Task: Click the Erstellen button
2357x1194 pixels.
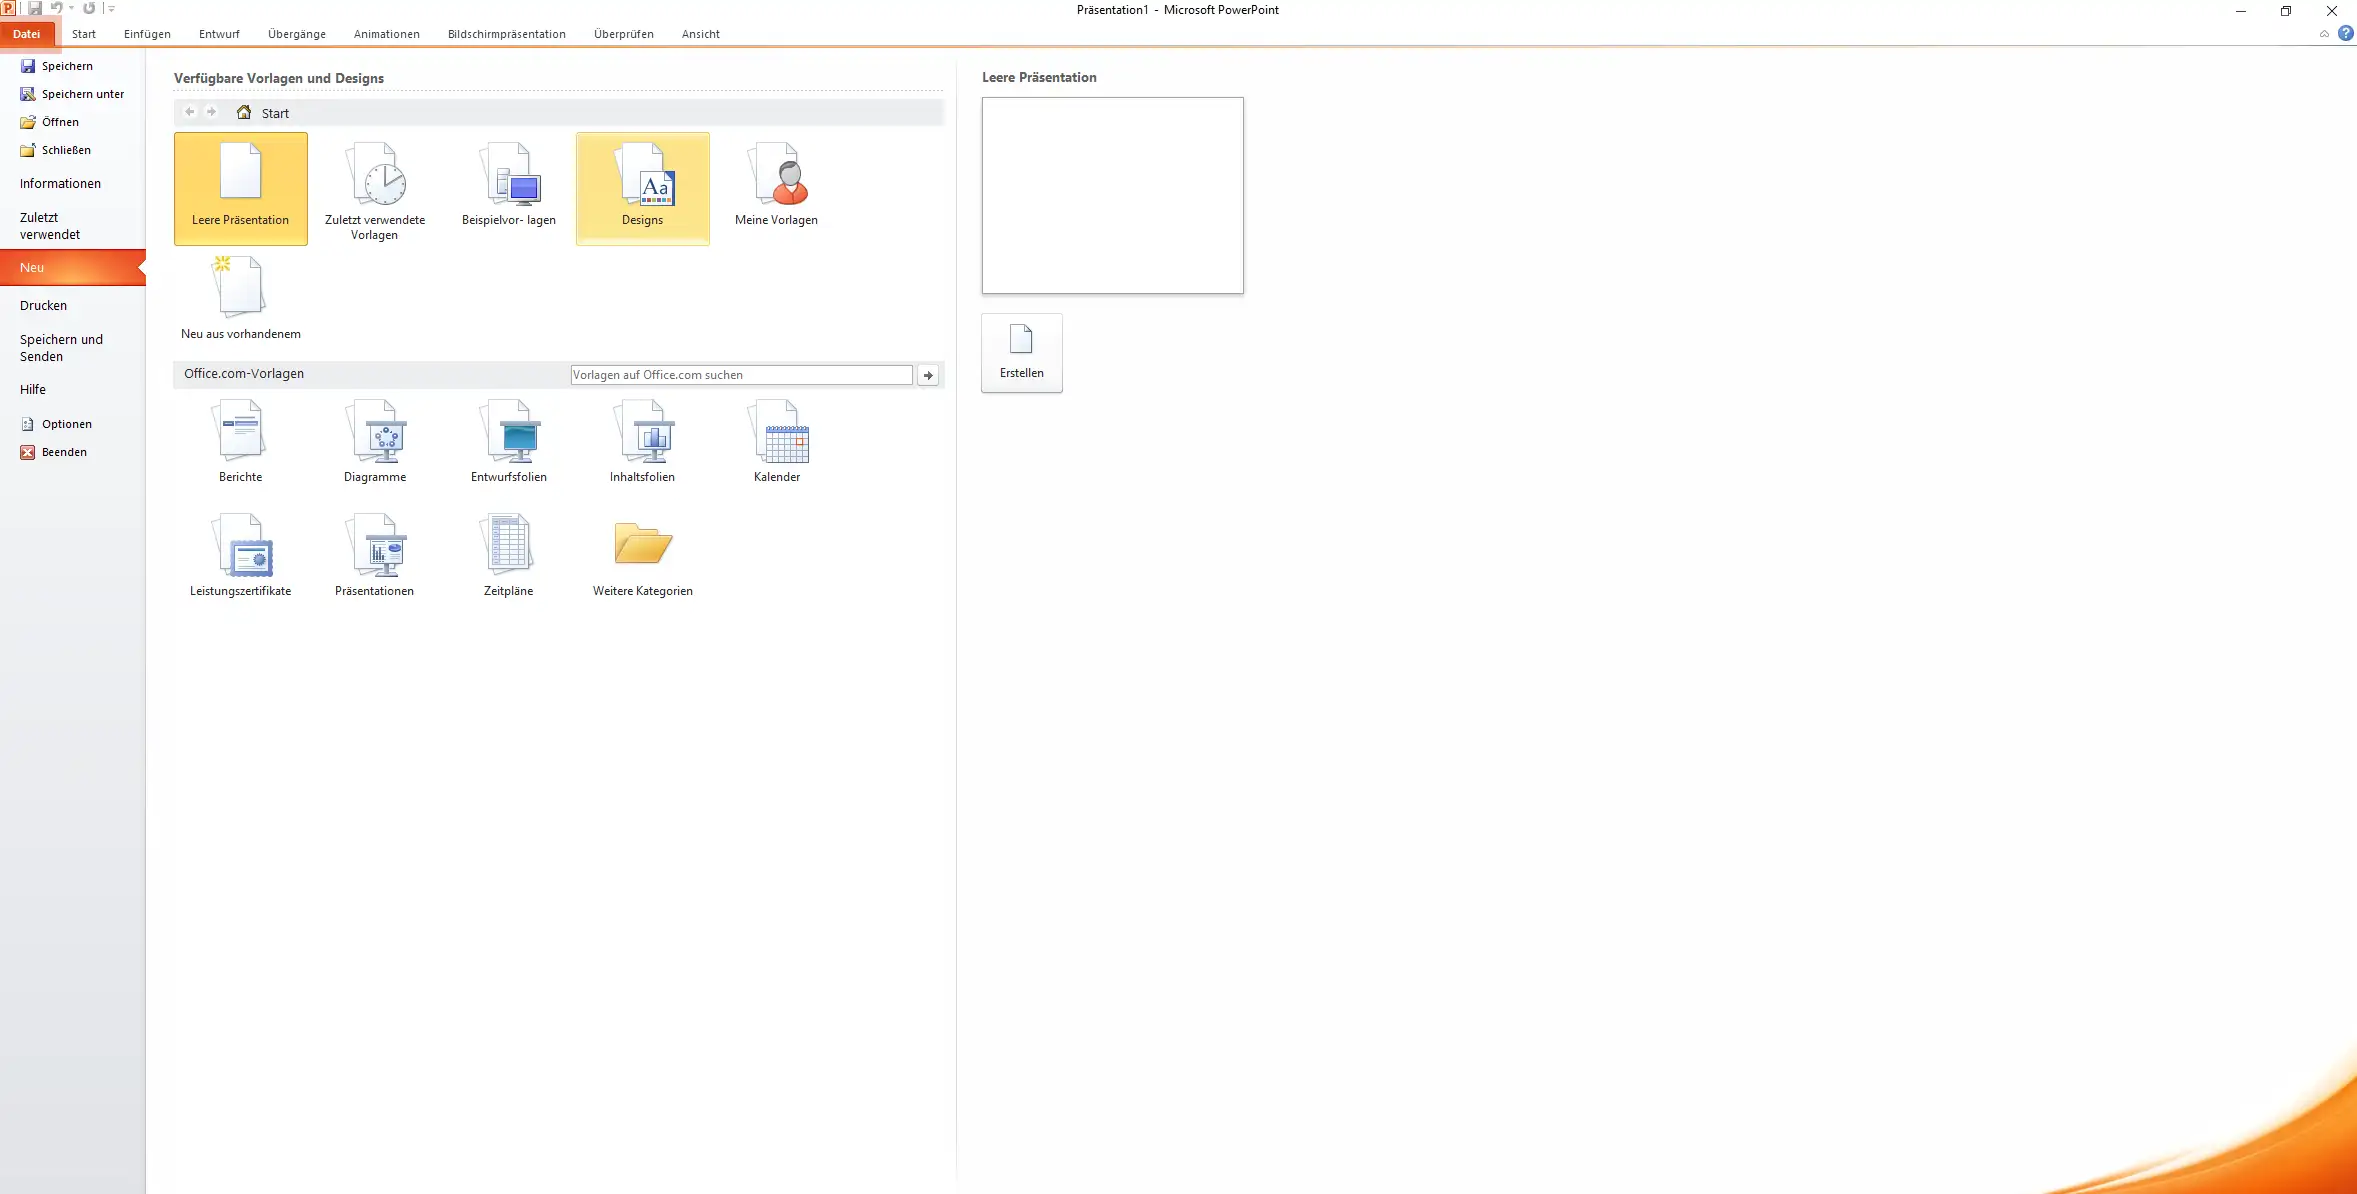Action: [x=1021, y=352]
